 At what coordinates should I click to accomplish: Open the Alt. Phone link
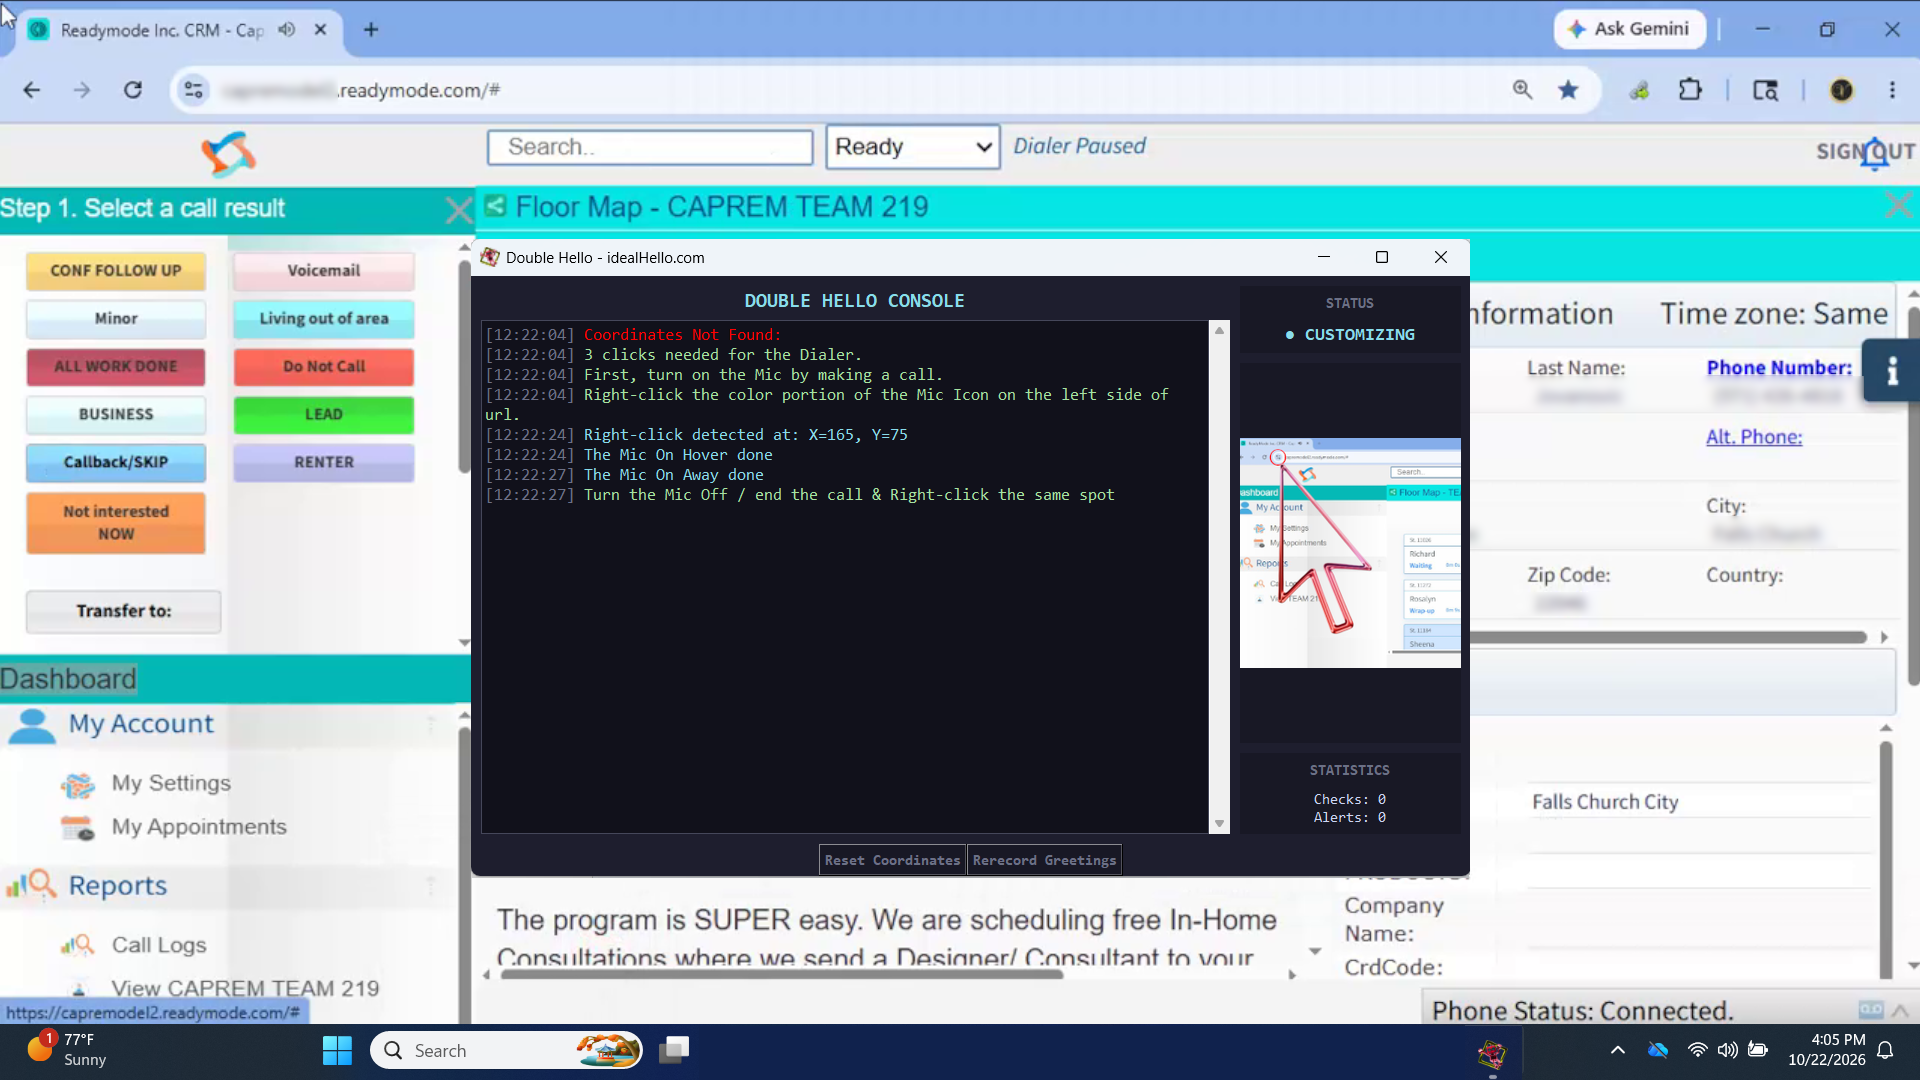(1754, 437)
